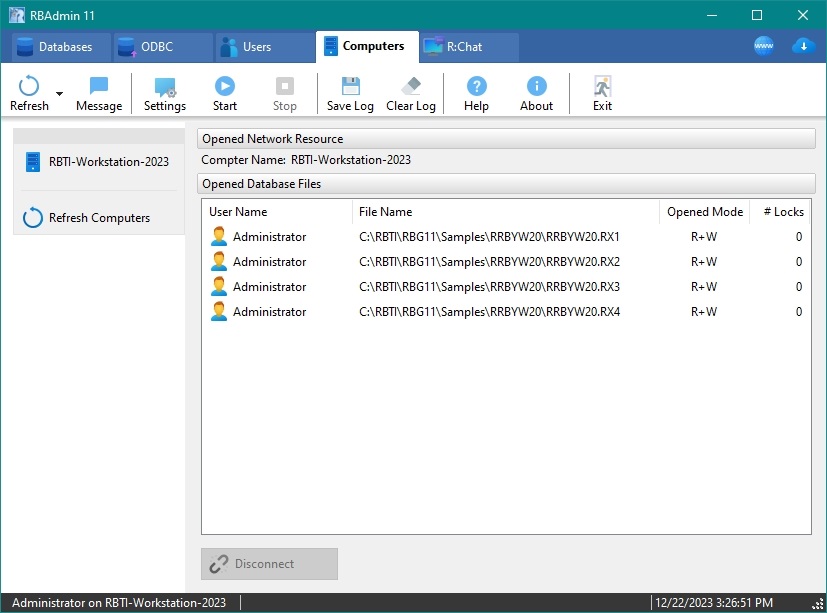Click file path ending RRBYW20.RX4
Screen dimensions: 827x613
click(x=489, y=312)
